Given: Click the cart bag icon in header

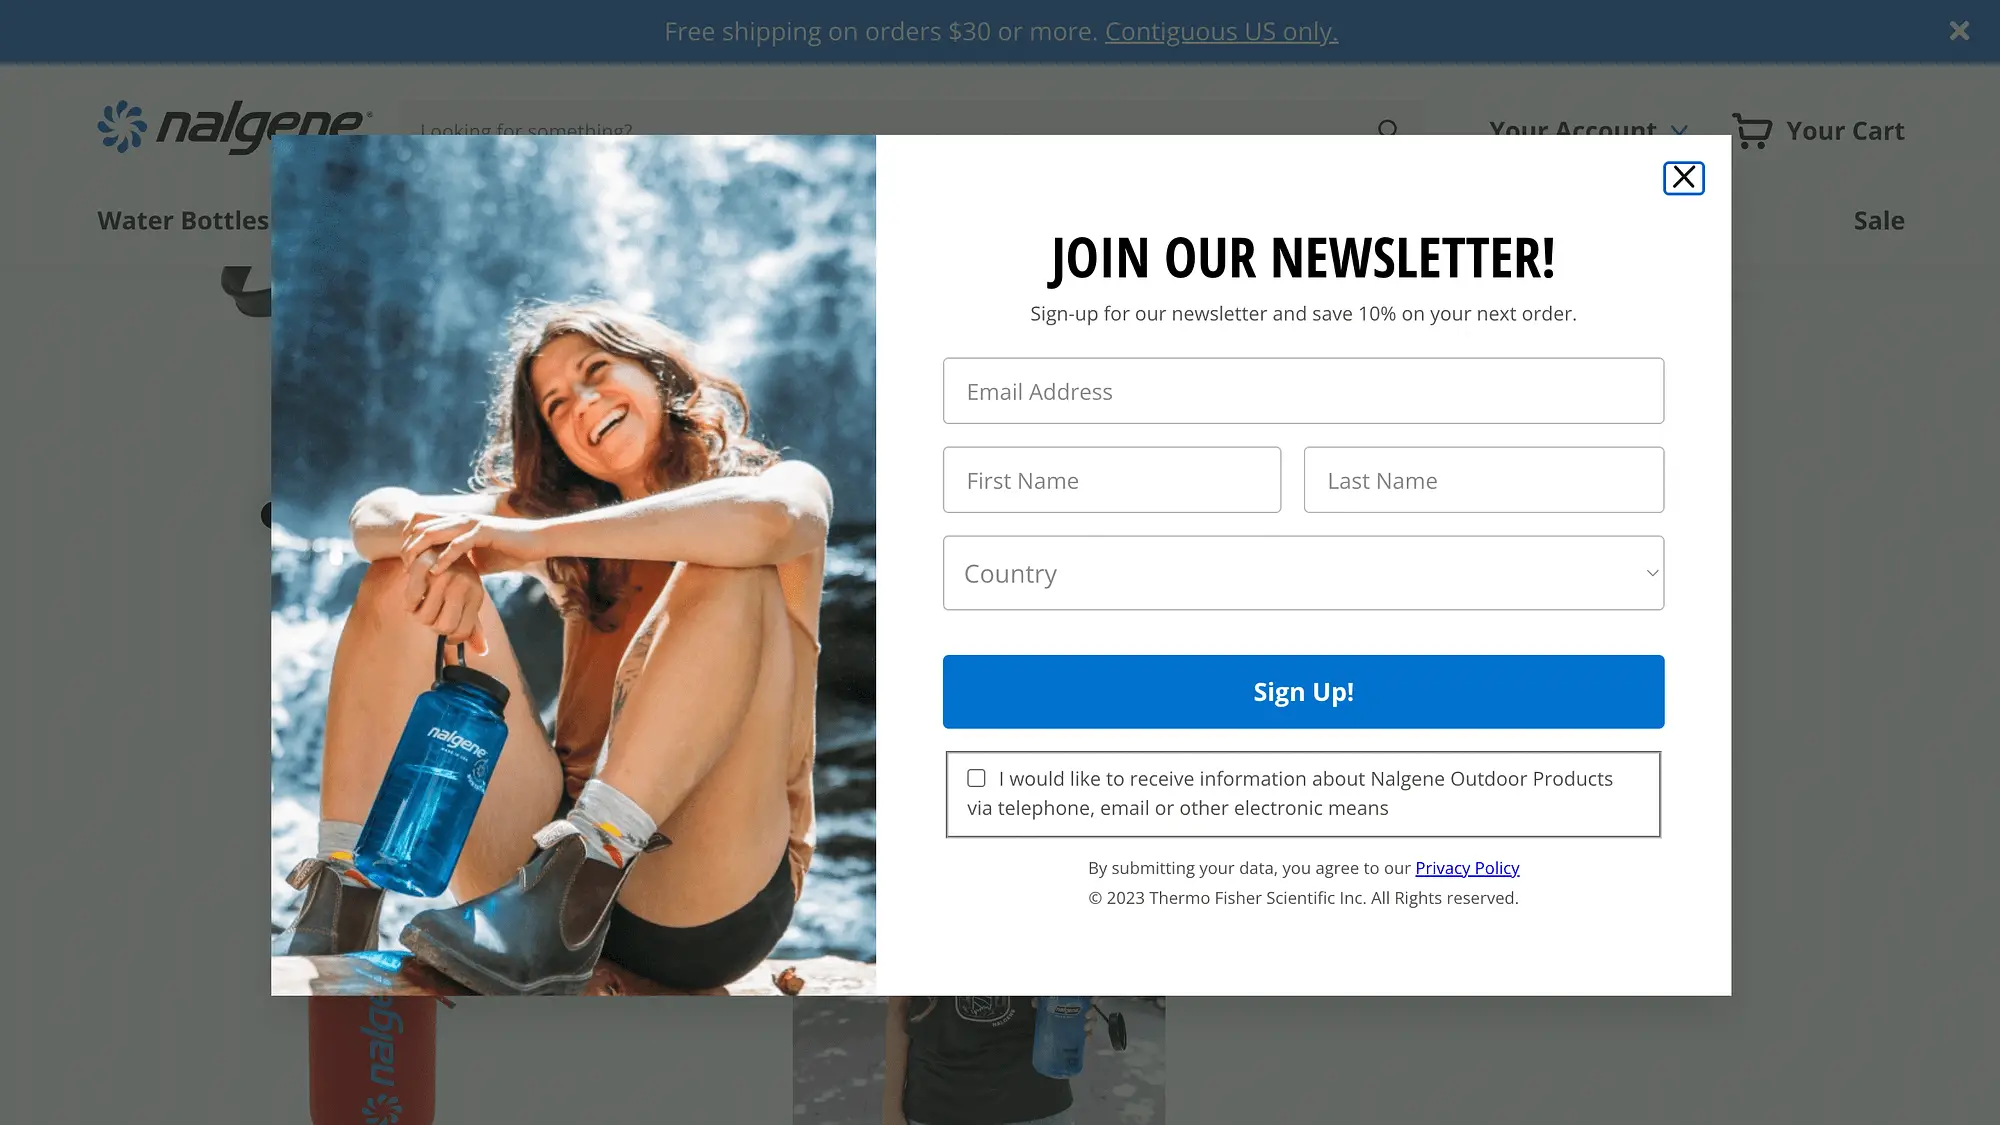Looking at the screenshot, I should click(1753, 129).
